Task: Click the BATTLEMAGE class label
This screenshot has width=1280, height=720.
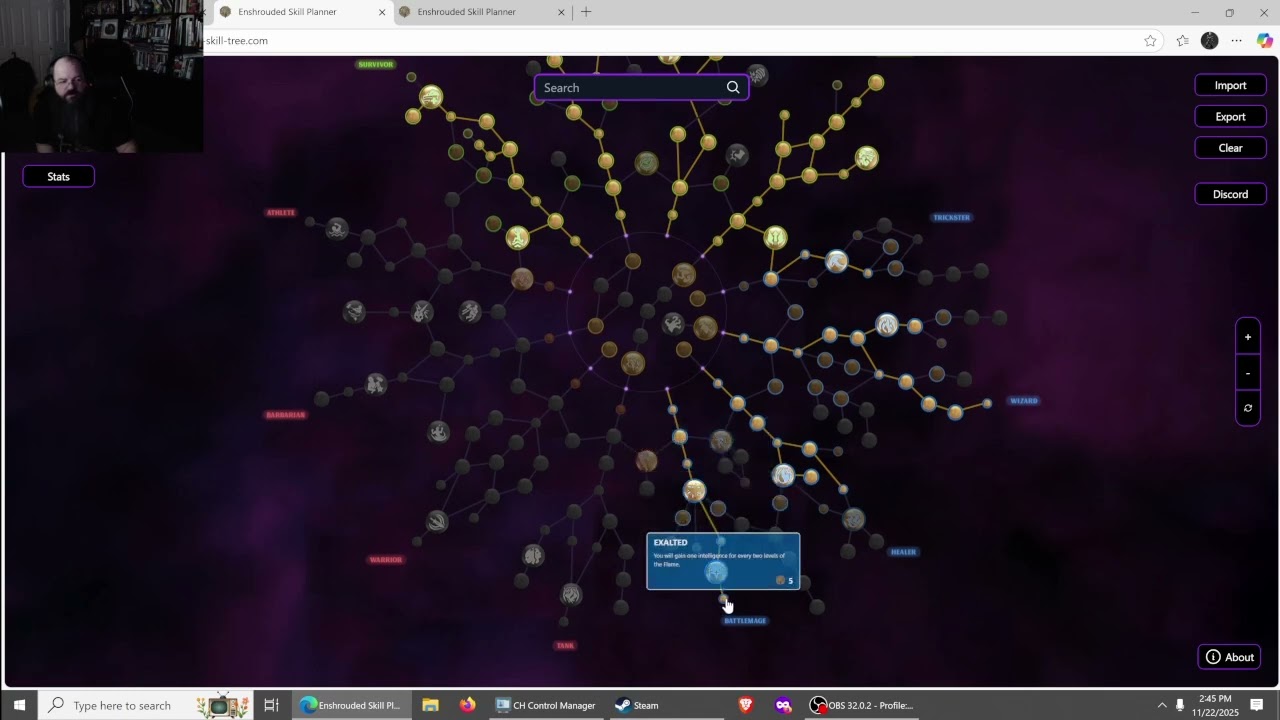Action: coord(745,621)
